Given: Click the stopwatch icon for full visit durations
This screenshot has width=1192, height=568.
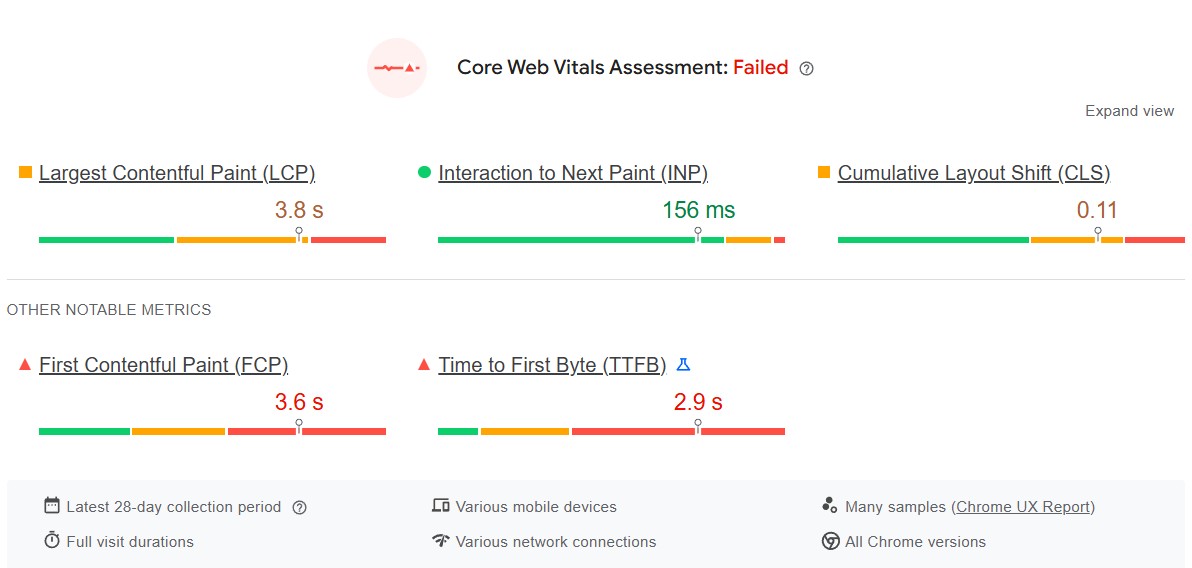Looking at the screenshot, I should 52,541.
